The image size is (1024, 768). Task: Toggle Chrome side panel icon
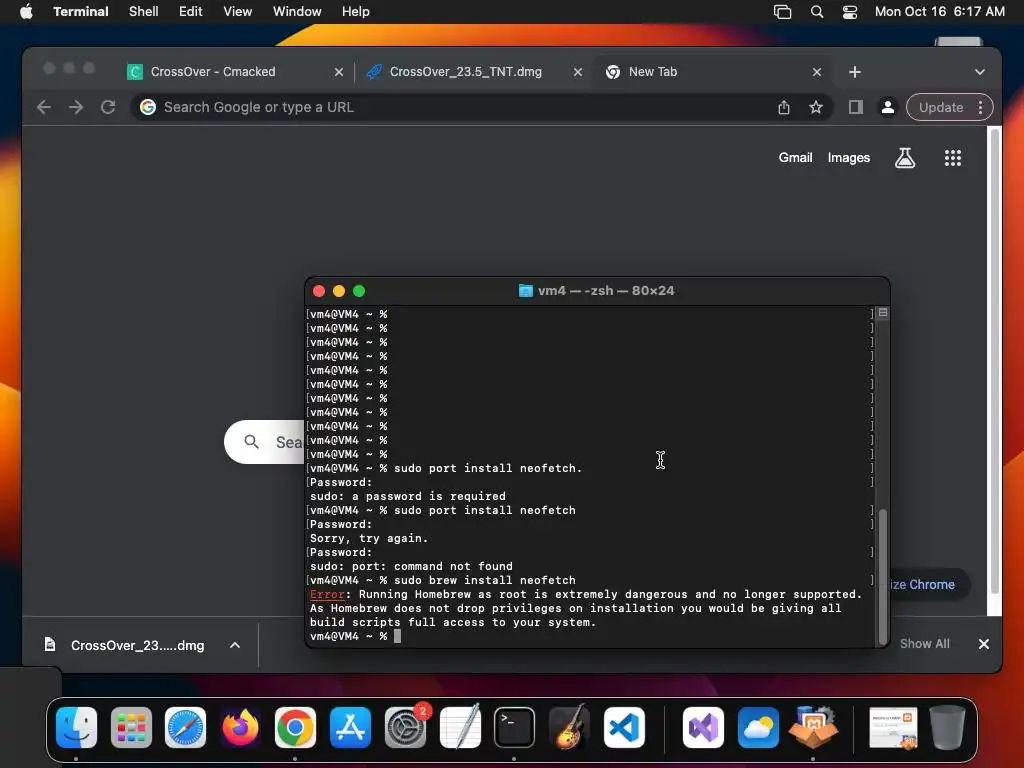point(856,107)
